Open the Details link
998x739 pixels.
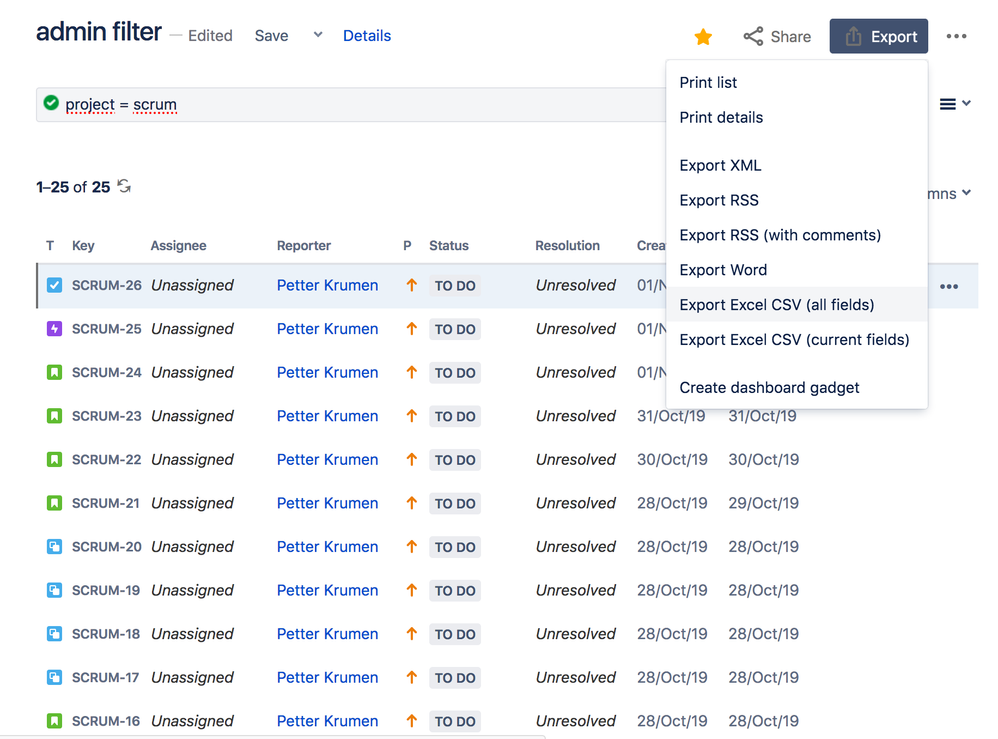pyautogui.click(x=367, y=35)
